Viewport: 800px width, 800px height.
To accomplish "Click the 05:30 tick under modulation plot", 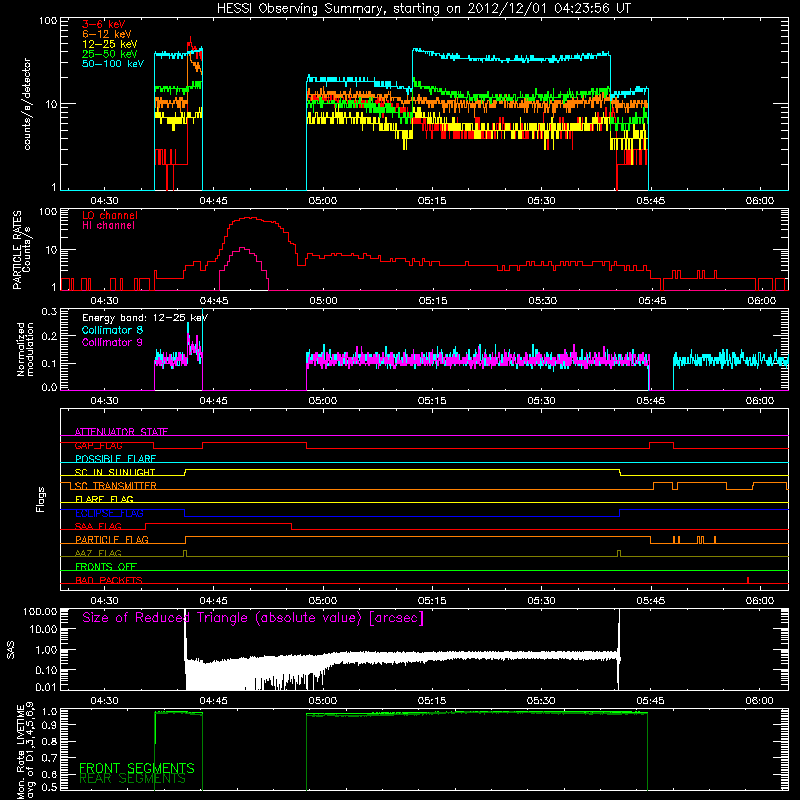I will click(541, 401).
